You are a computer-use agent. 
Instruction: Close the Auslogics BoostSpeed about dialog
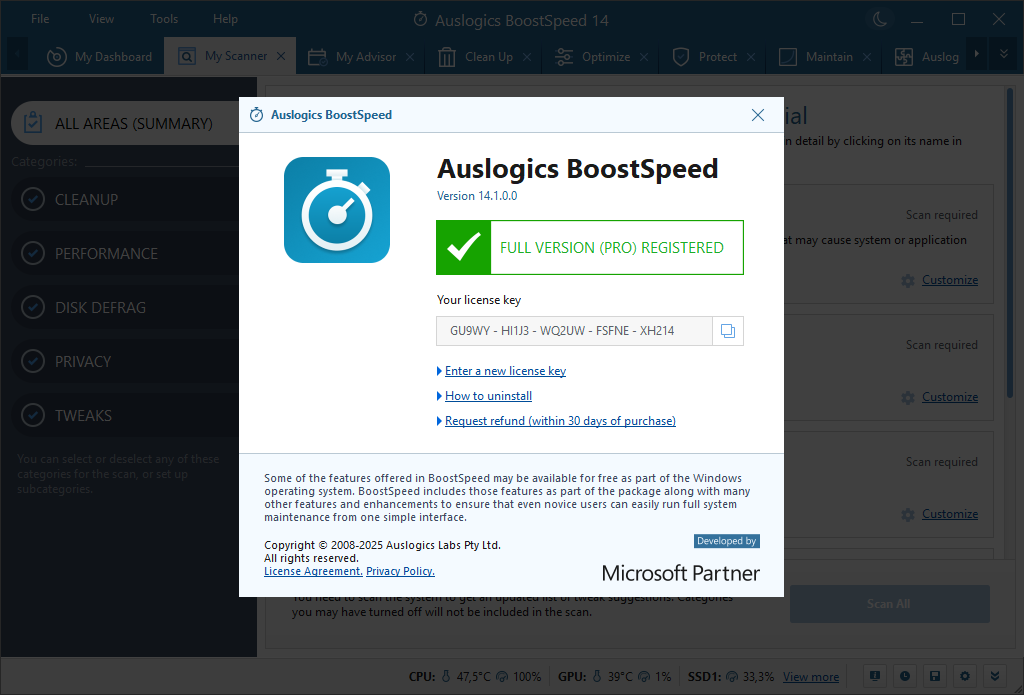(758, 115)
